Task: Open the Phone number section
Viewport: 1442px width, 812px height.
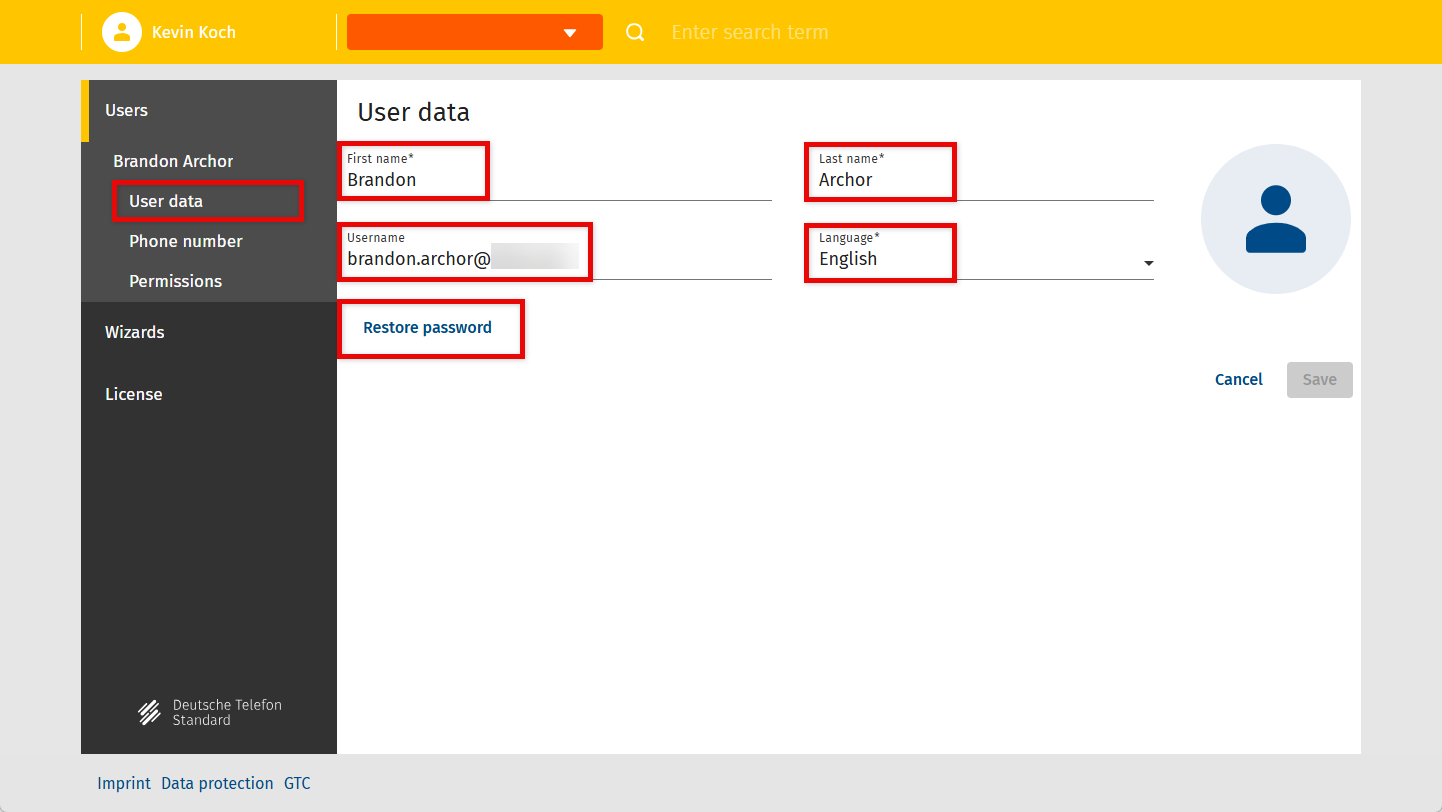Action: coord(186,241)
